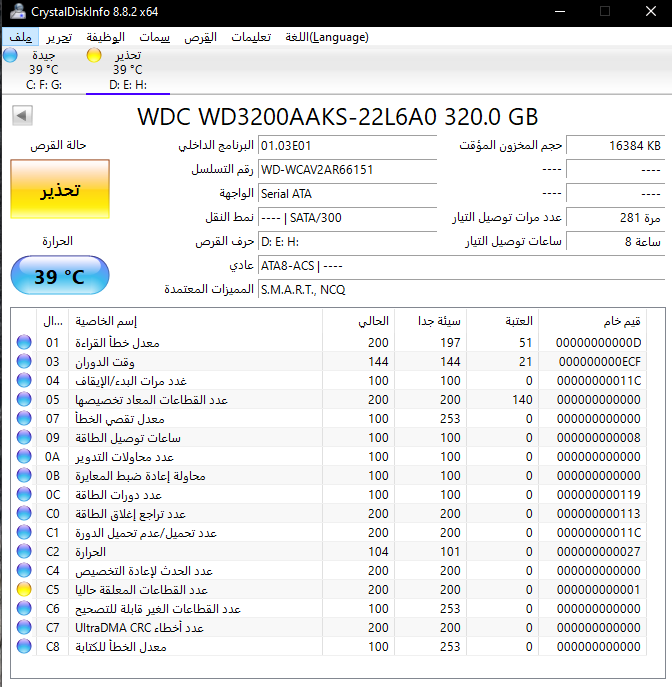Viewport: 672px width, 687px height.
Task: Click the blue status icon of attribute C2
Action: click(x=24, y=551)
